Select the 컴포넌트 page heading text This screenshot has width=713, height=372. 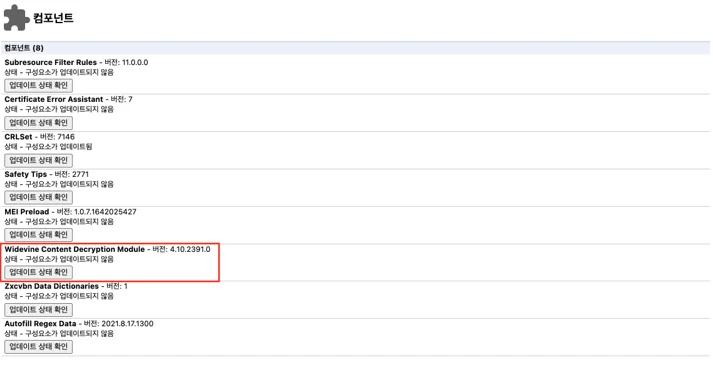pyautogui.click(x=53, y=18)
